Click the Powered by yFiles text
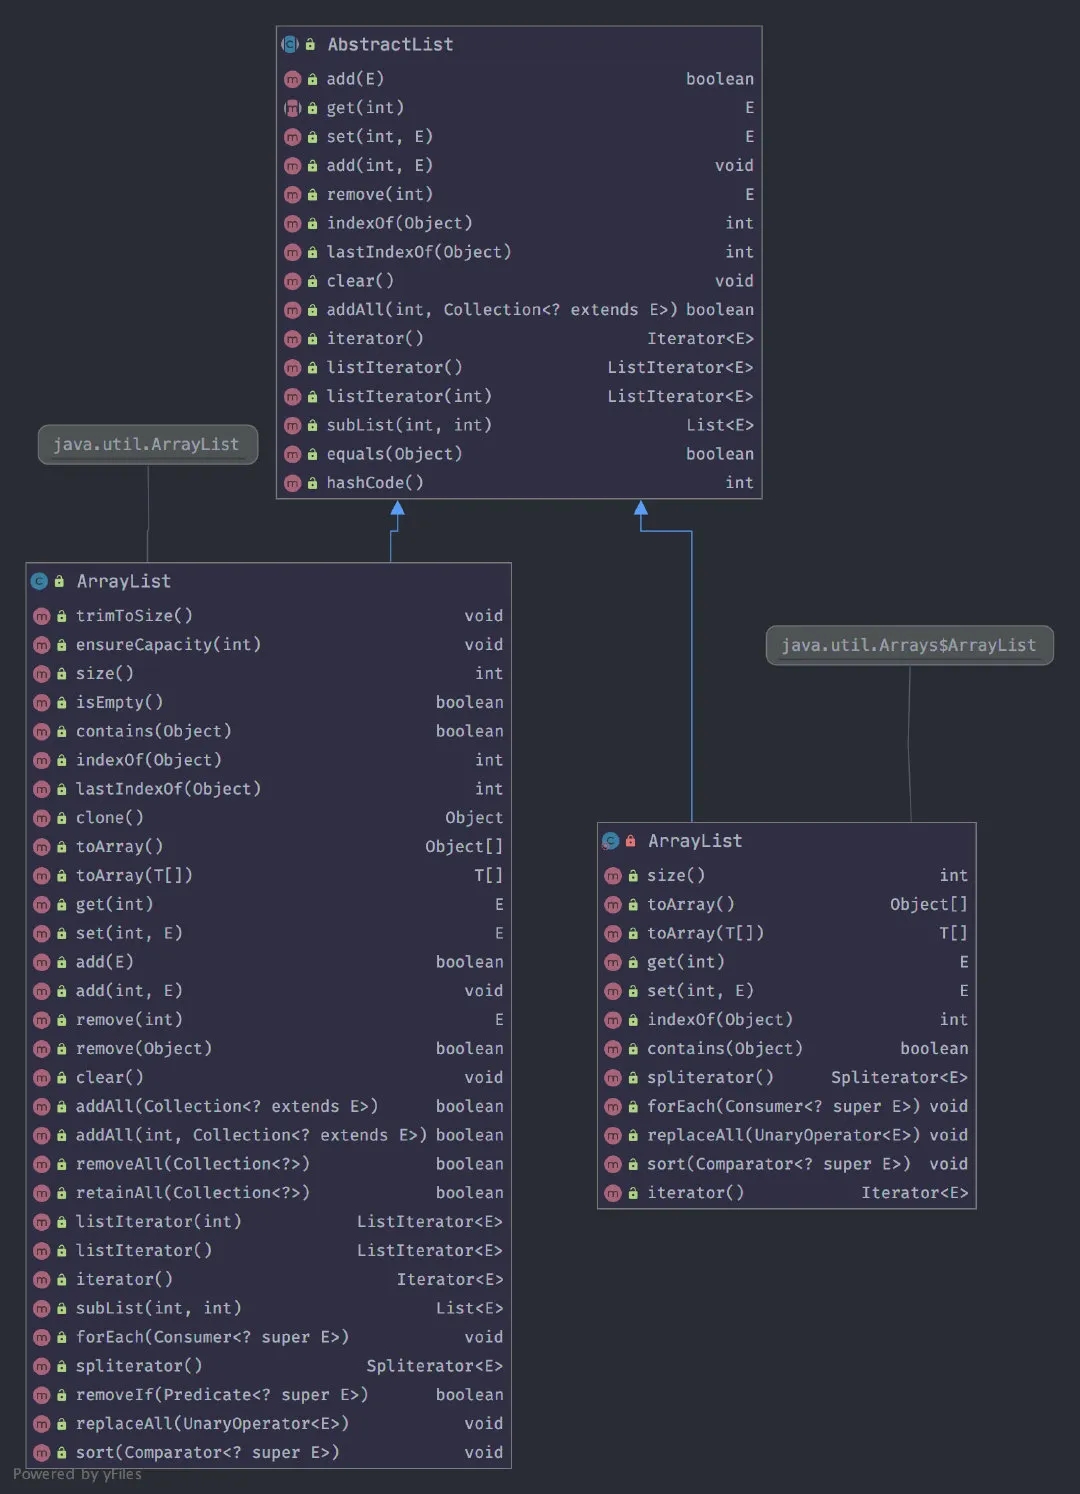 pyautogui.click(x=77, y=1475)
